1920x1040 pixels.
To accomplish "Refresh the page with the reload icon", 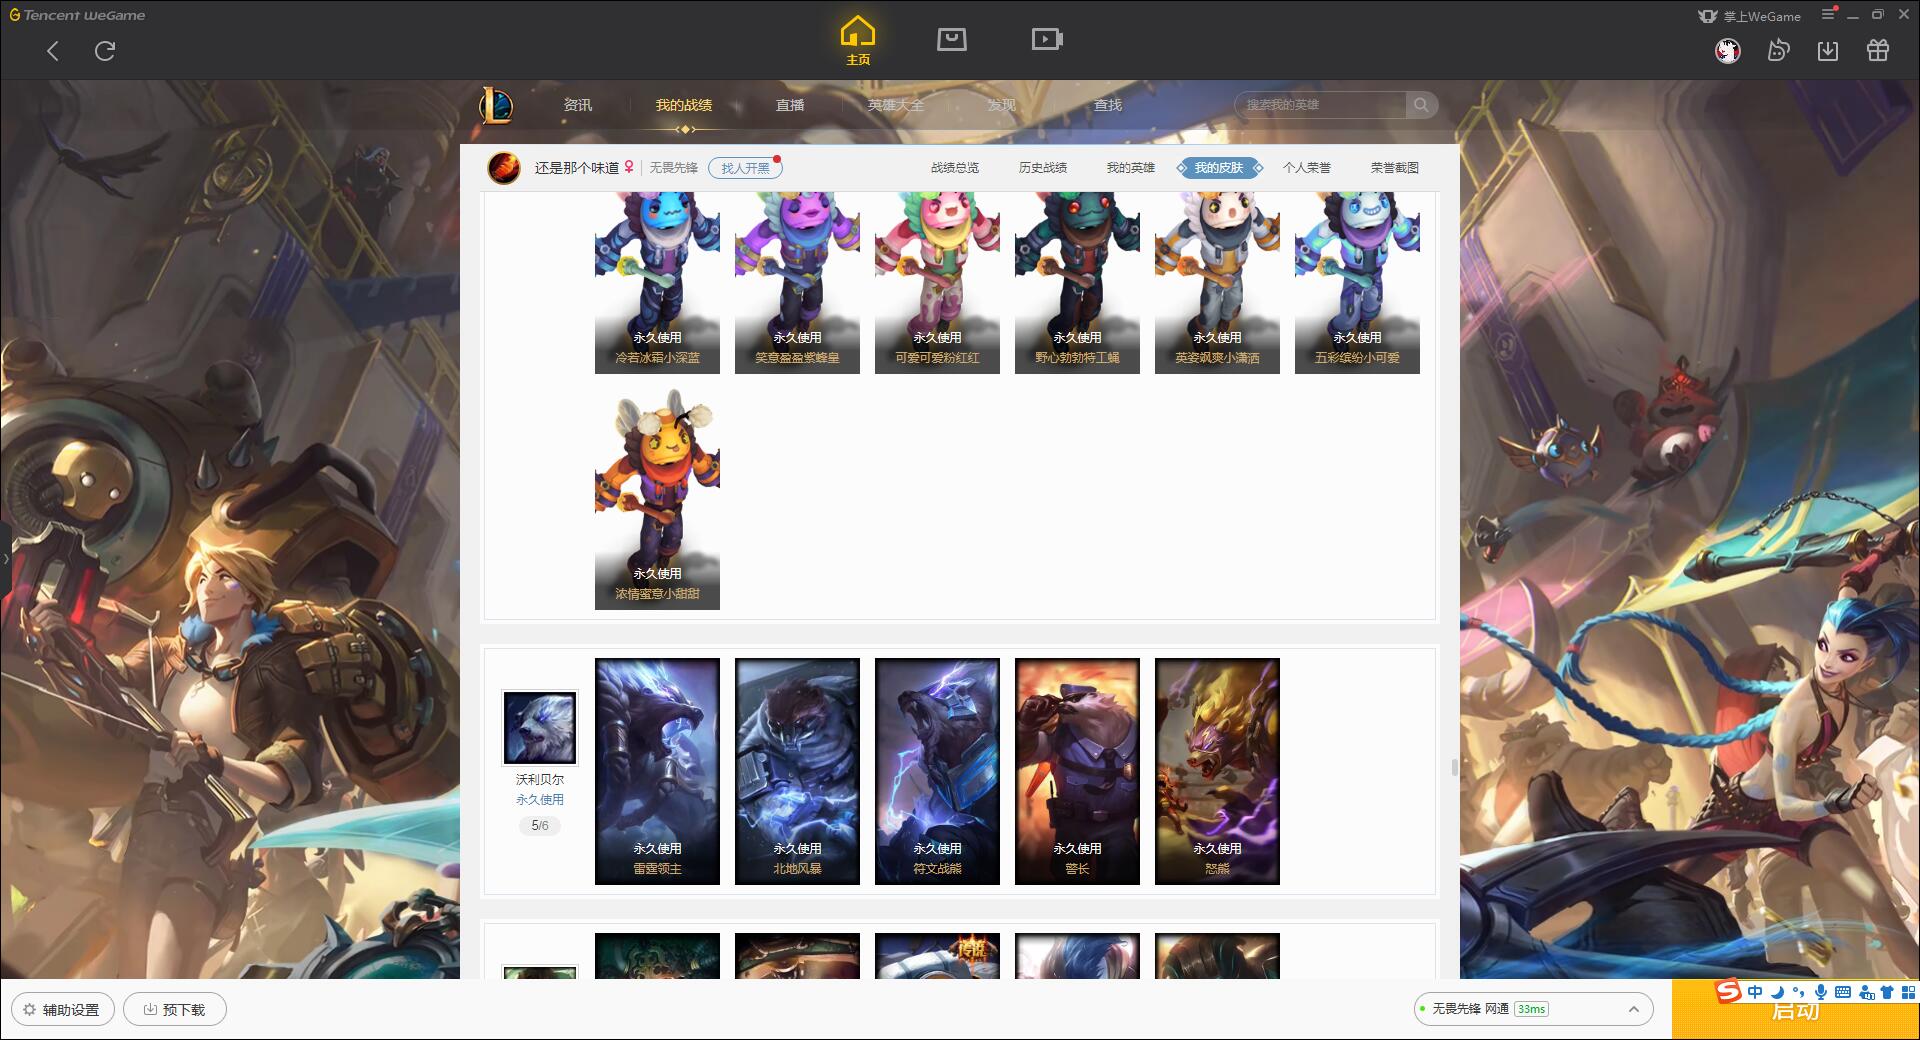I will click(105, 51).
